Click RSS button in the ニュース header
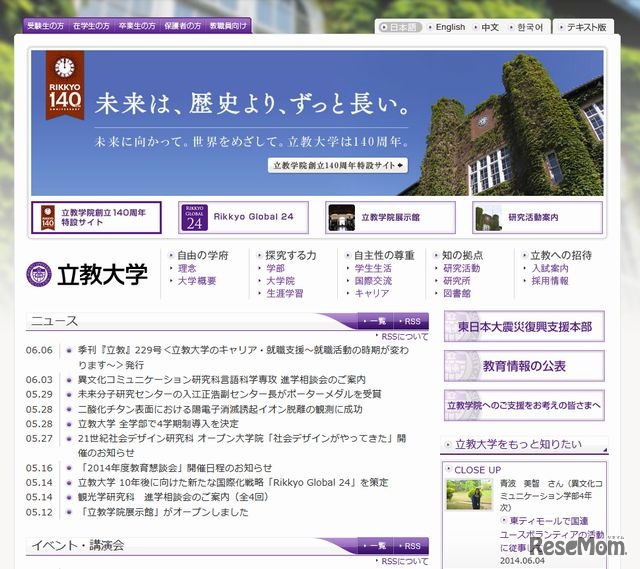This screenshot has width=640, height=569. point(411,321)
